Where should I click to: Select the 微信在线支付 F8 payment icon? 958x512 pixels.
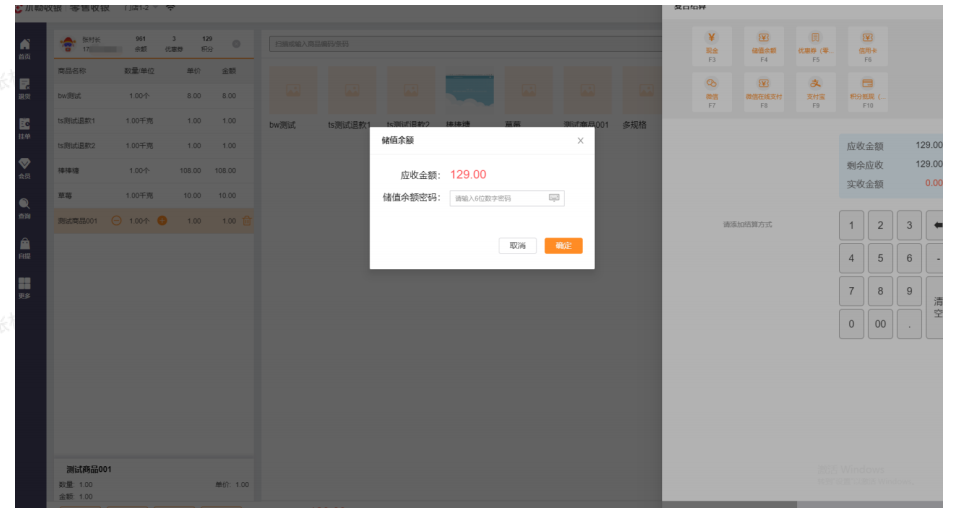click(764, 92)
